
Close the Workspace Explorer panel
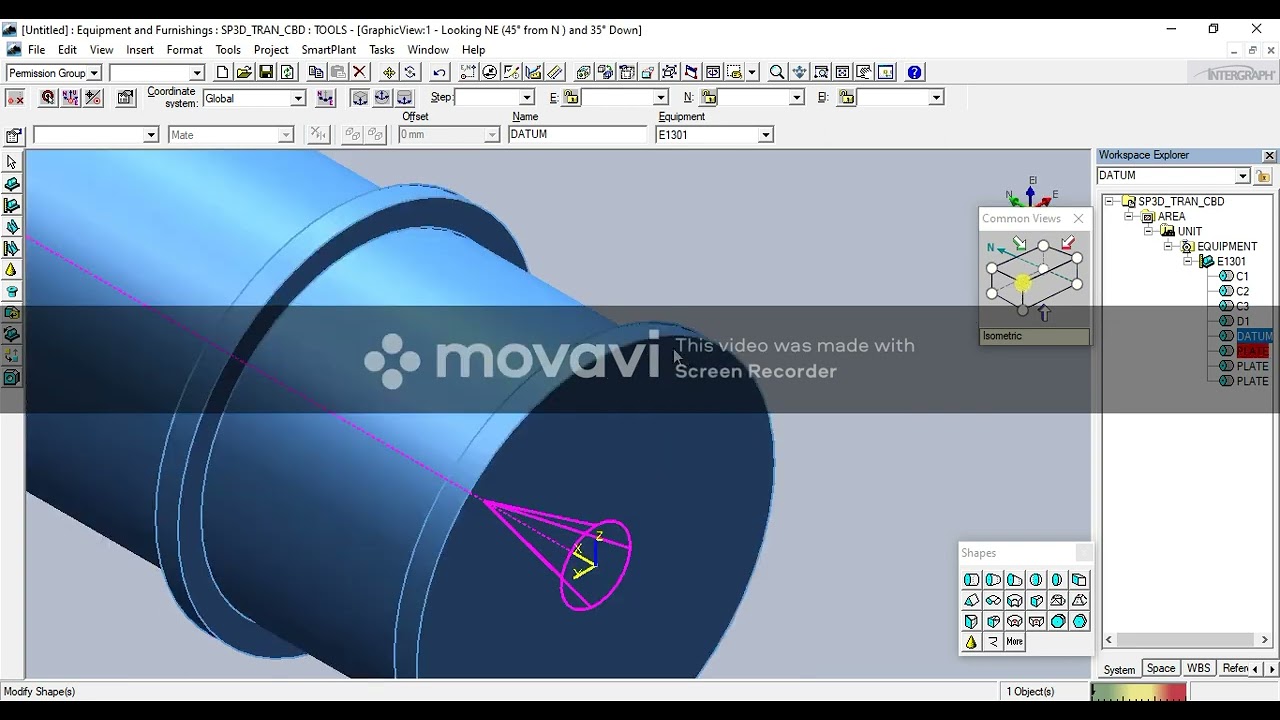pos(1269,156)
